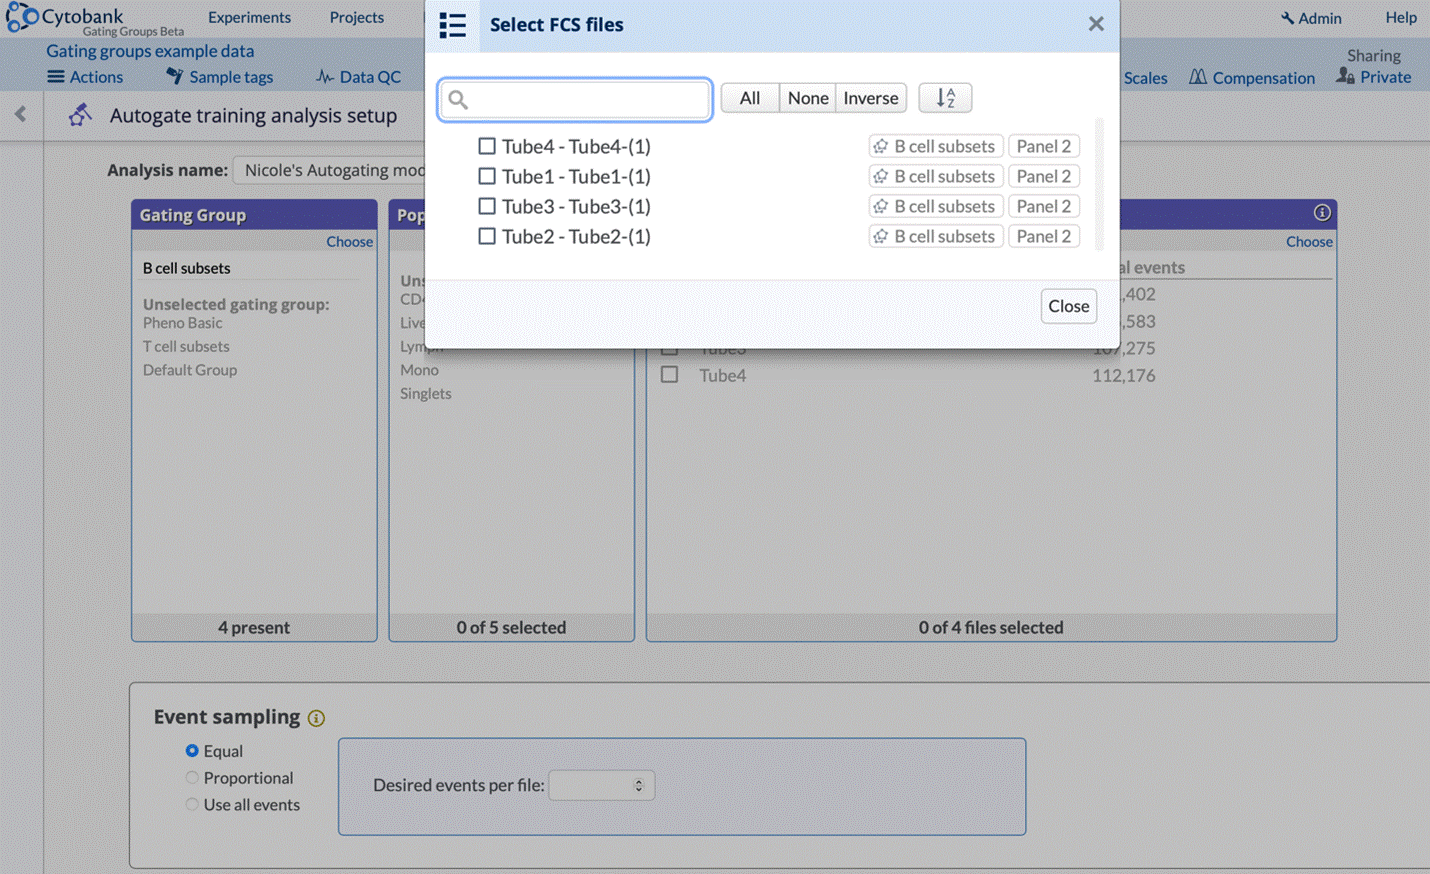Click the back arrow on left sidebar
The height and width of the screenshot is (874, 1430).
pyautogui.click(x=21, y=114)
